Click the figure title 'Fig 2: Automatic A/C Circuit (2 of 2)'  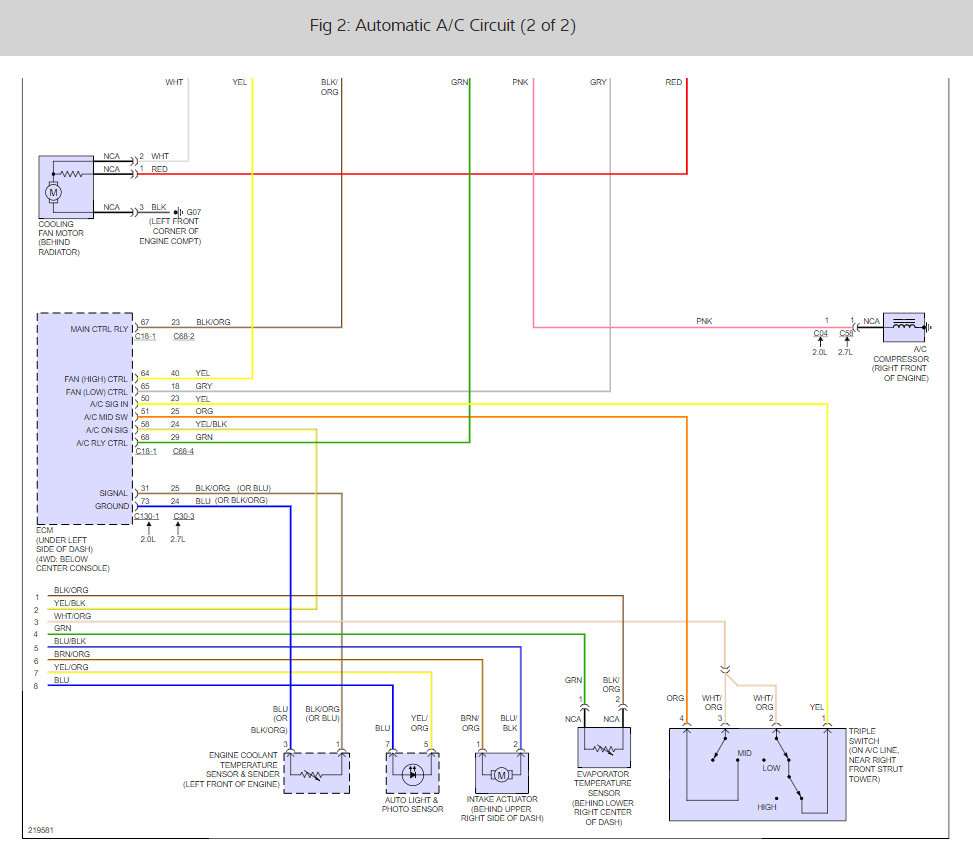click(x=442, y=25)
